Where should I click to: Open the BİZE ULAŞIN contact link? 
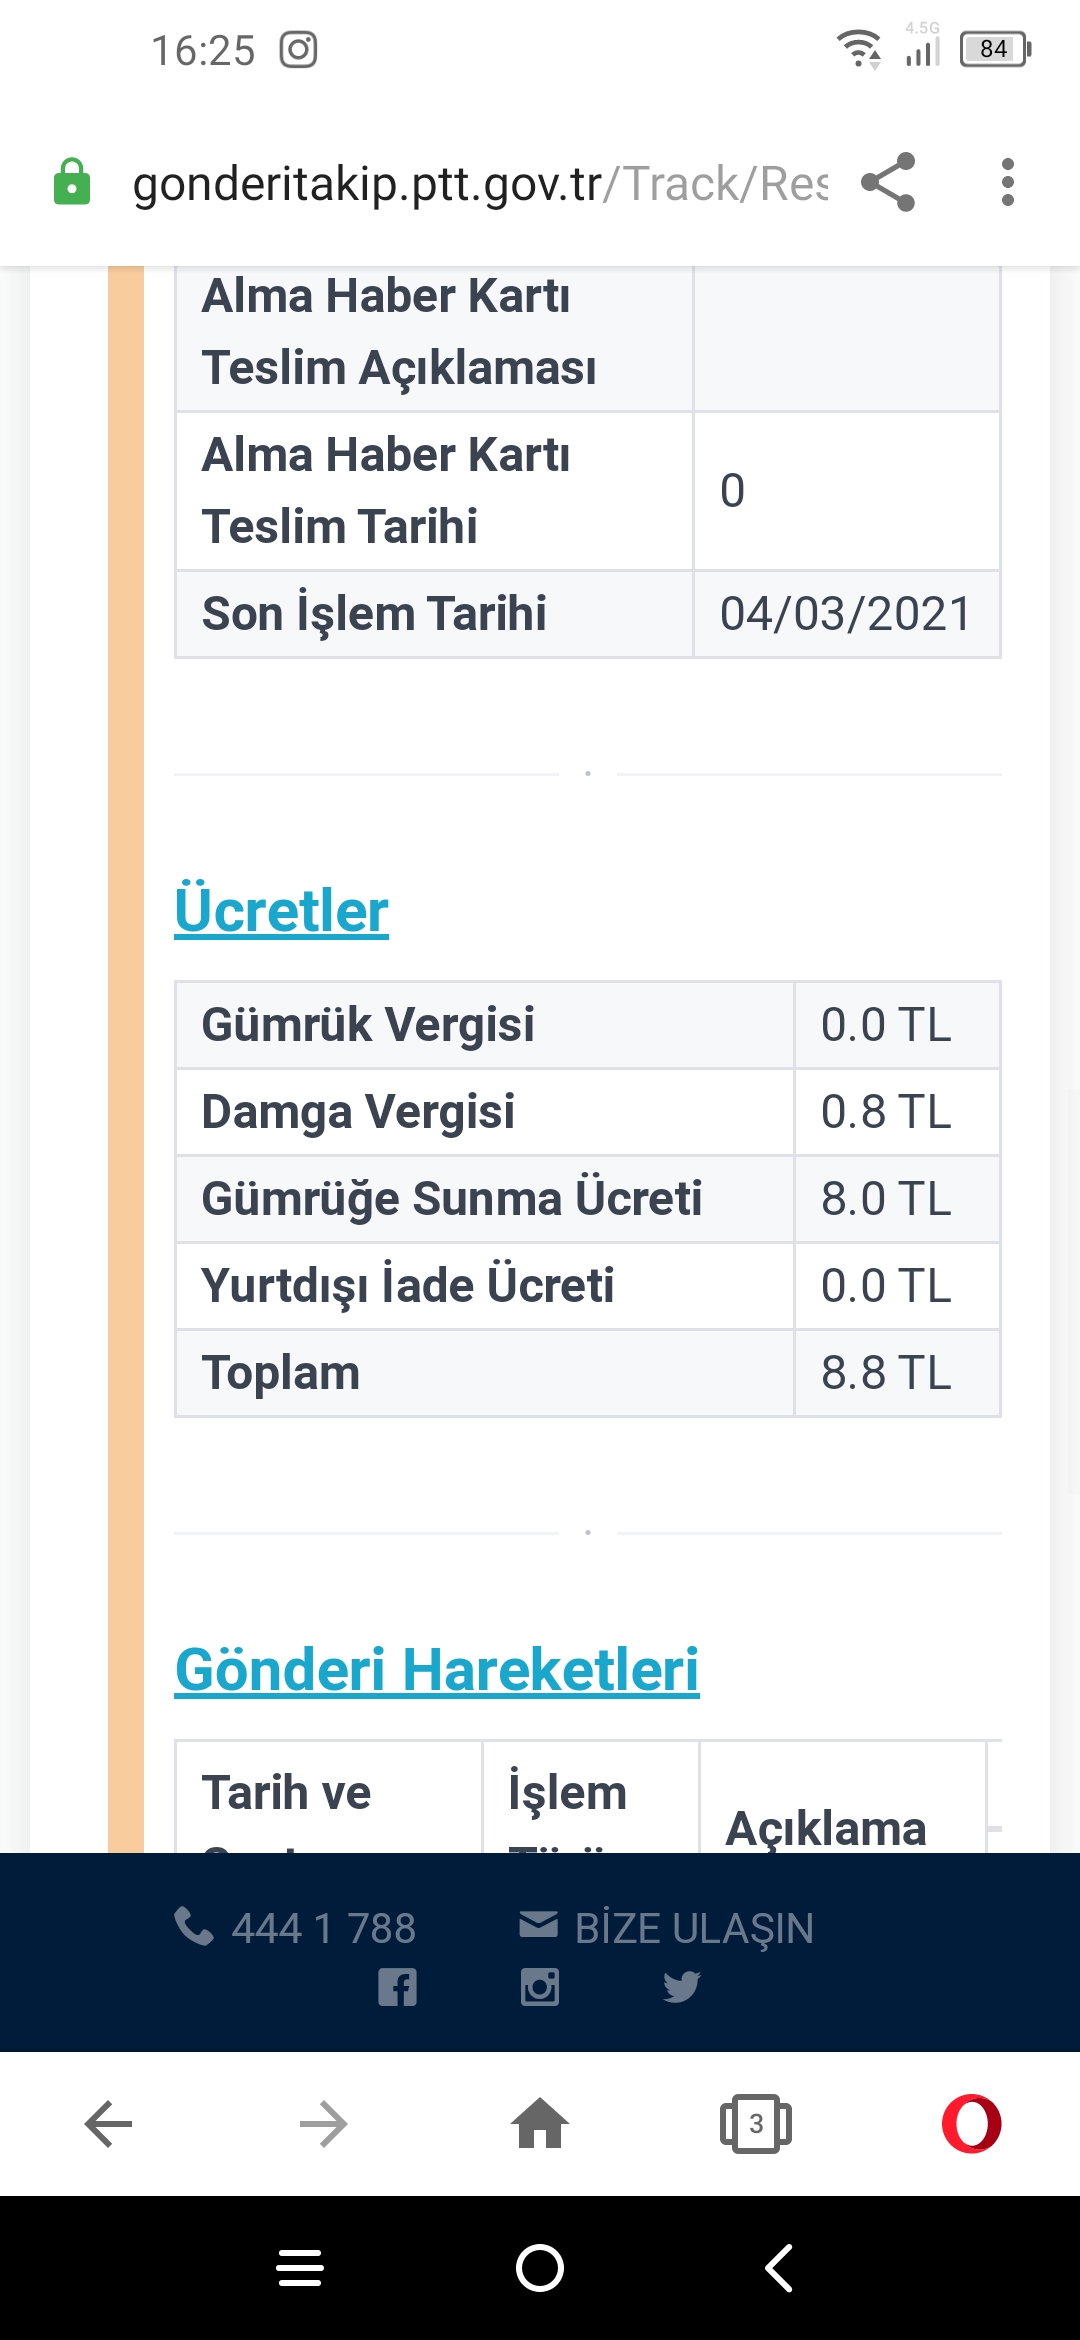click(x=666, y=1927)
